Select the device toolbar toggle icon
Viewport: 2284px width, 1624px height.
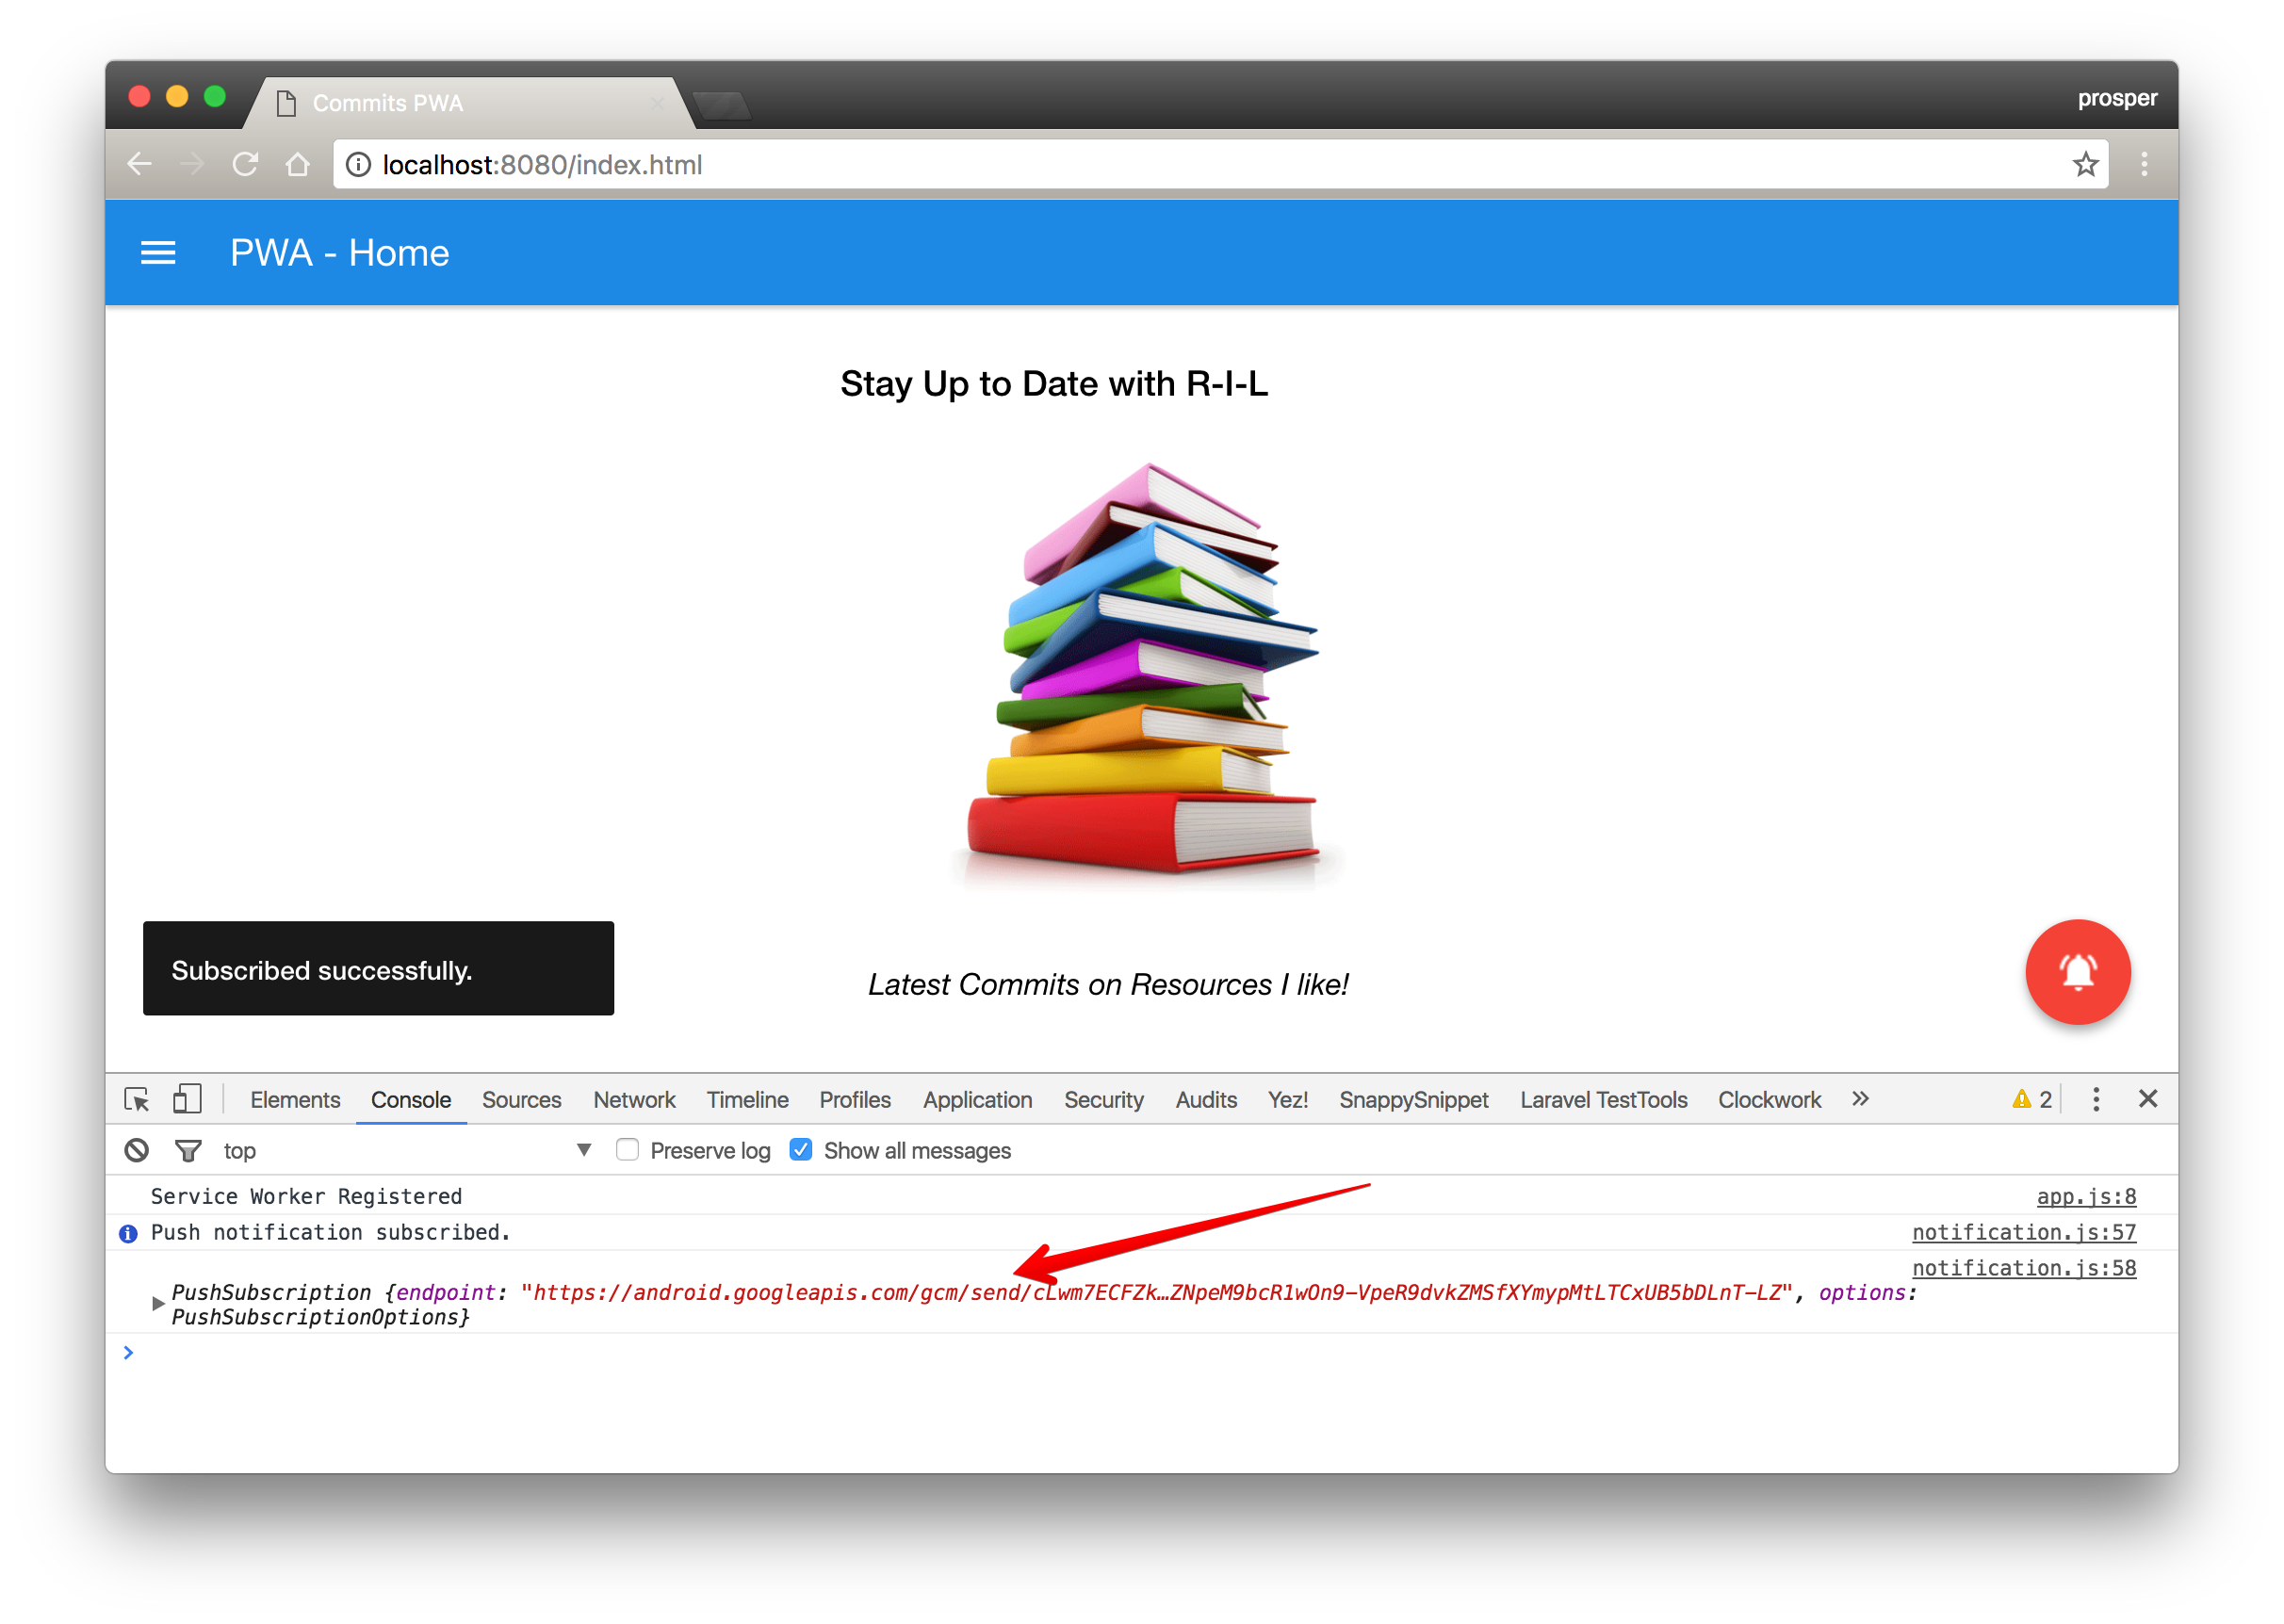[190, 1100]
